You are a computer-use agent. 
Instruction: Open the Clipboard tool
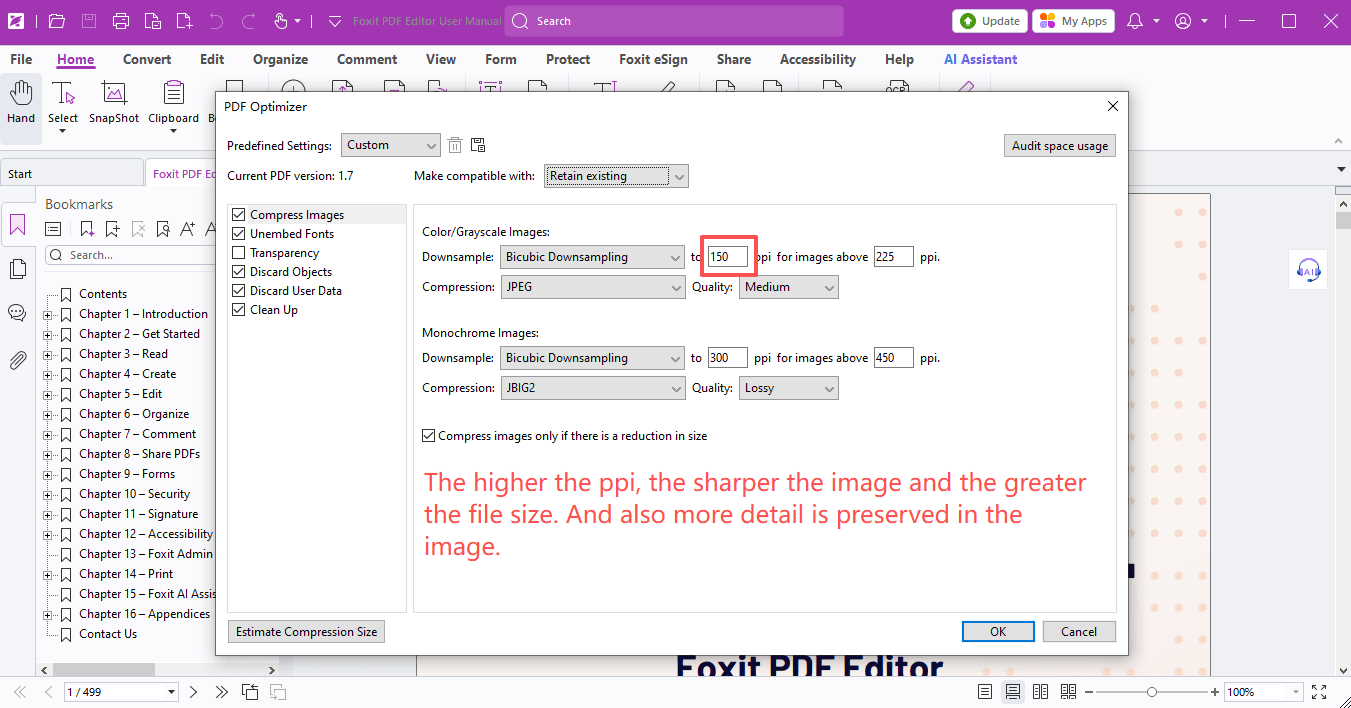[174, 105]
